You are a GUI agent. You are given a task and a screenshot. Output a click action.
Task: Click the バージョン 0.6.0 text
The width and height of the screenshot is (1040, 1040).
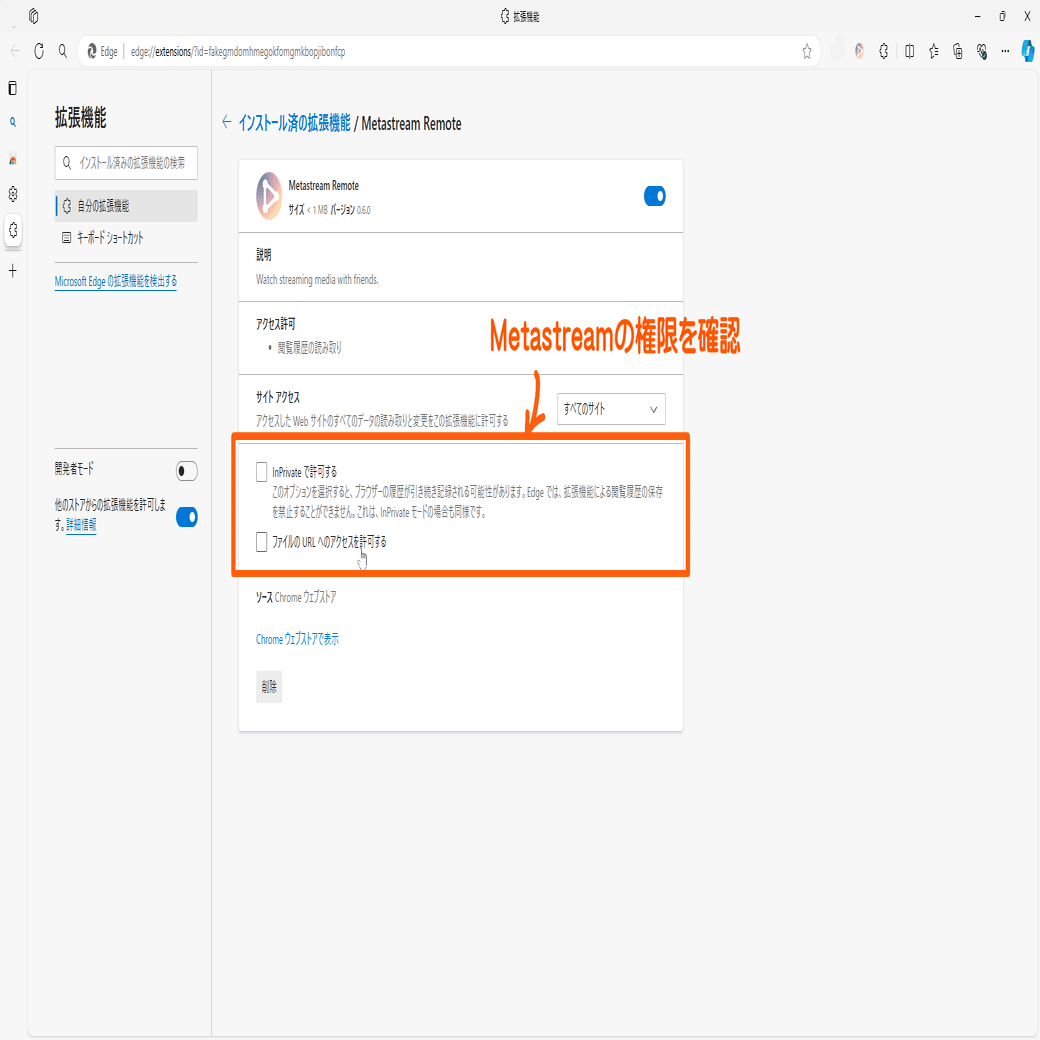coord(351,210)
